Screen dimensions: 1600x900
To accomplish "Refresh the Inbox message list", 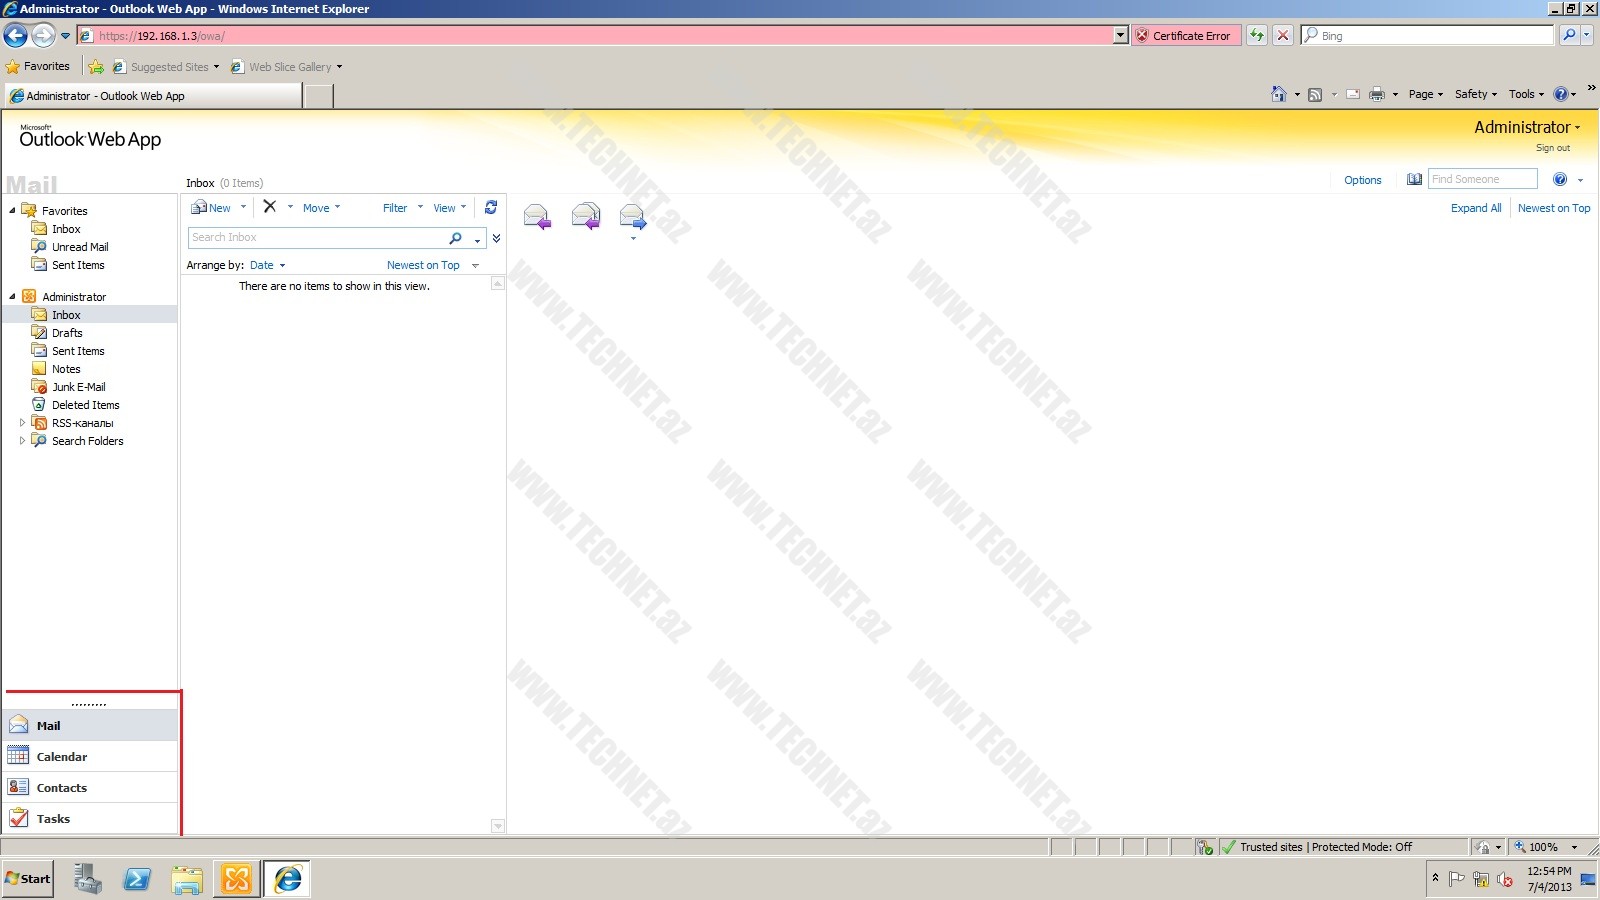I will tap(491, 207).
